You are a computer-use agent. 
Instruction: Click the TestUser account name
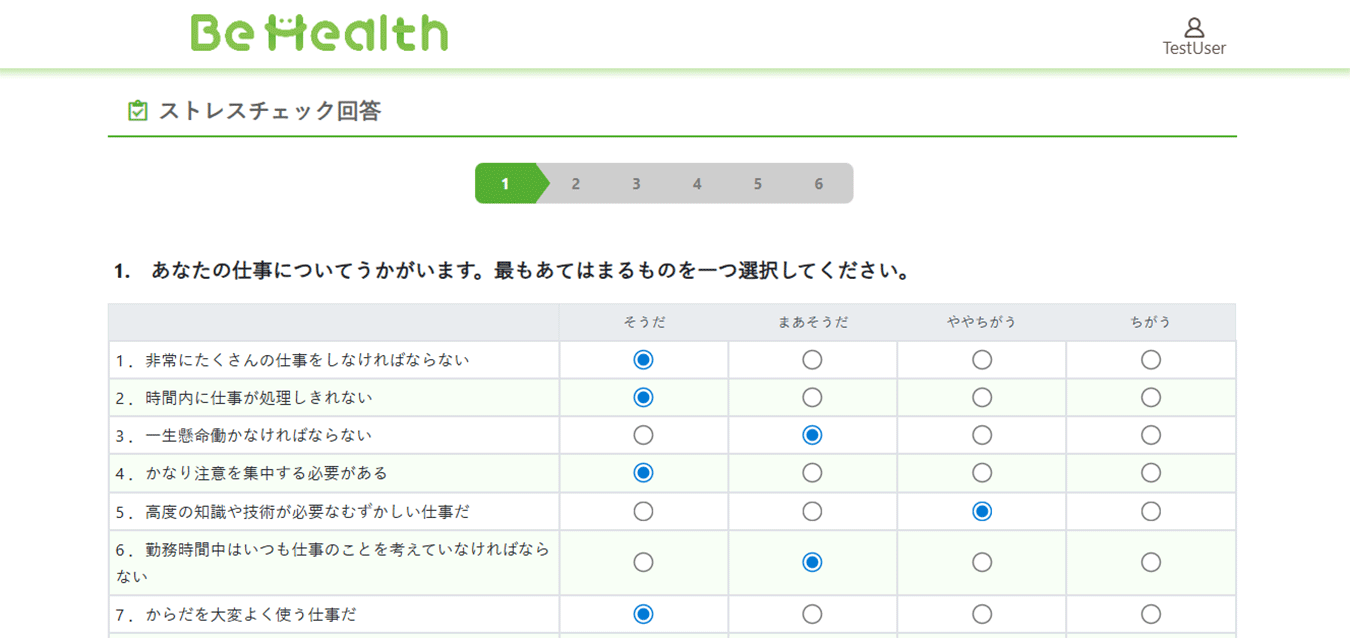(1194, 48)
